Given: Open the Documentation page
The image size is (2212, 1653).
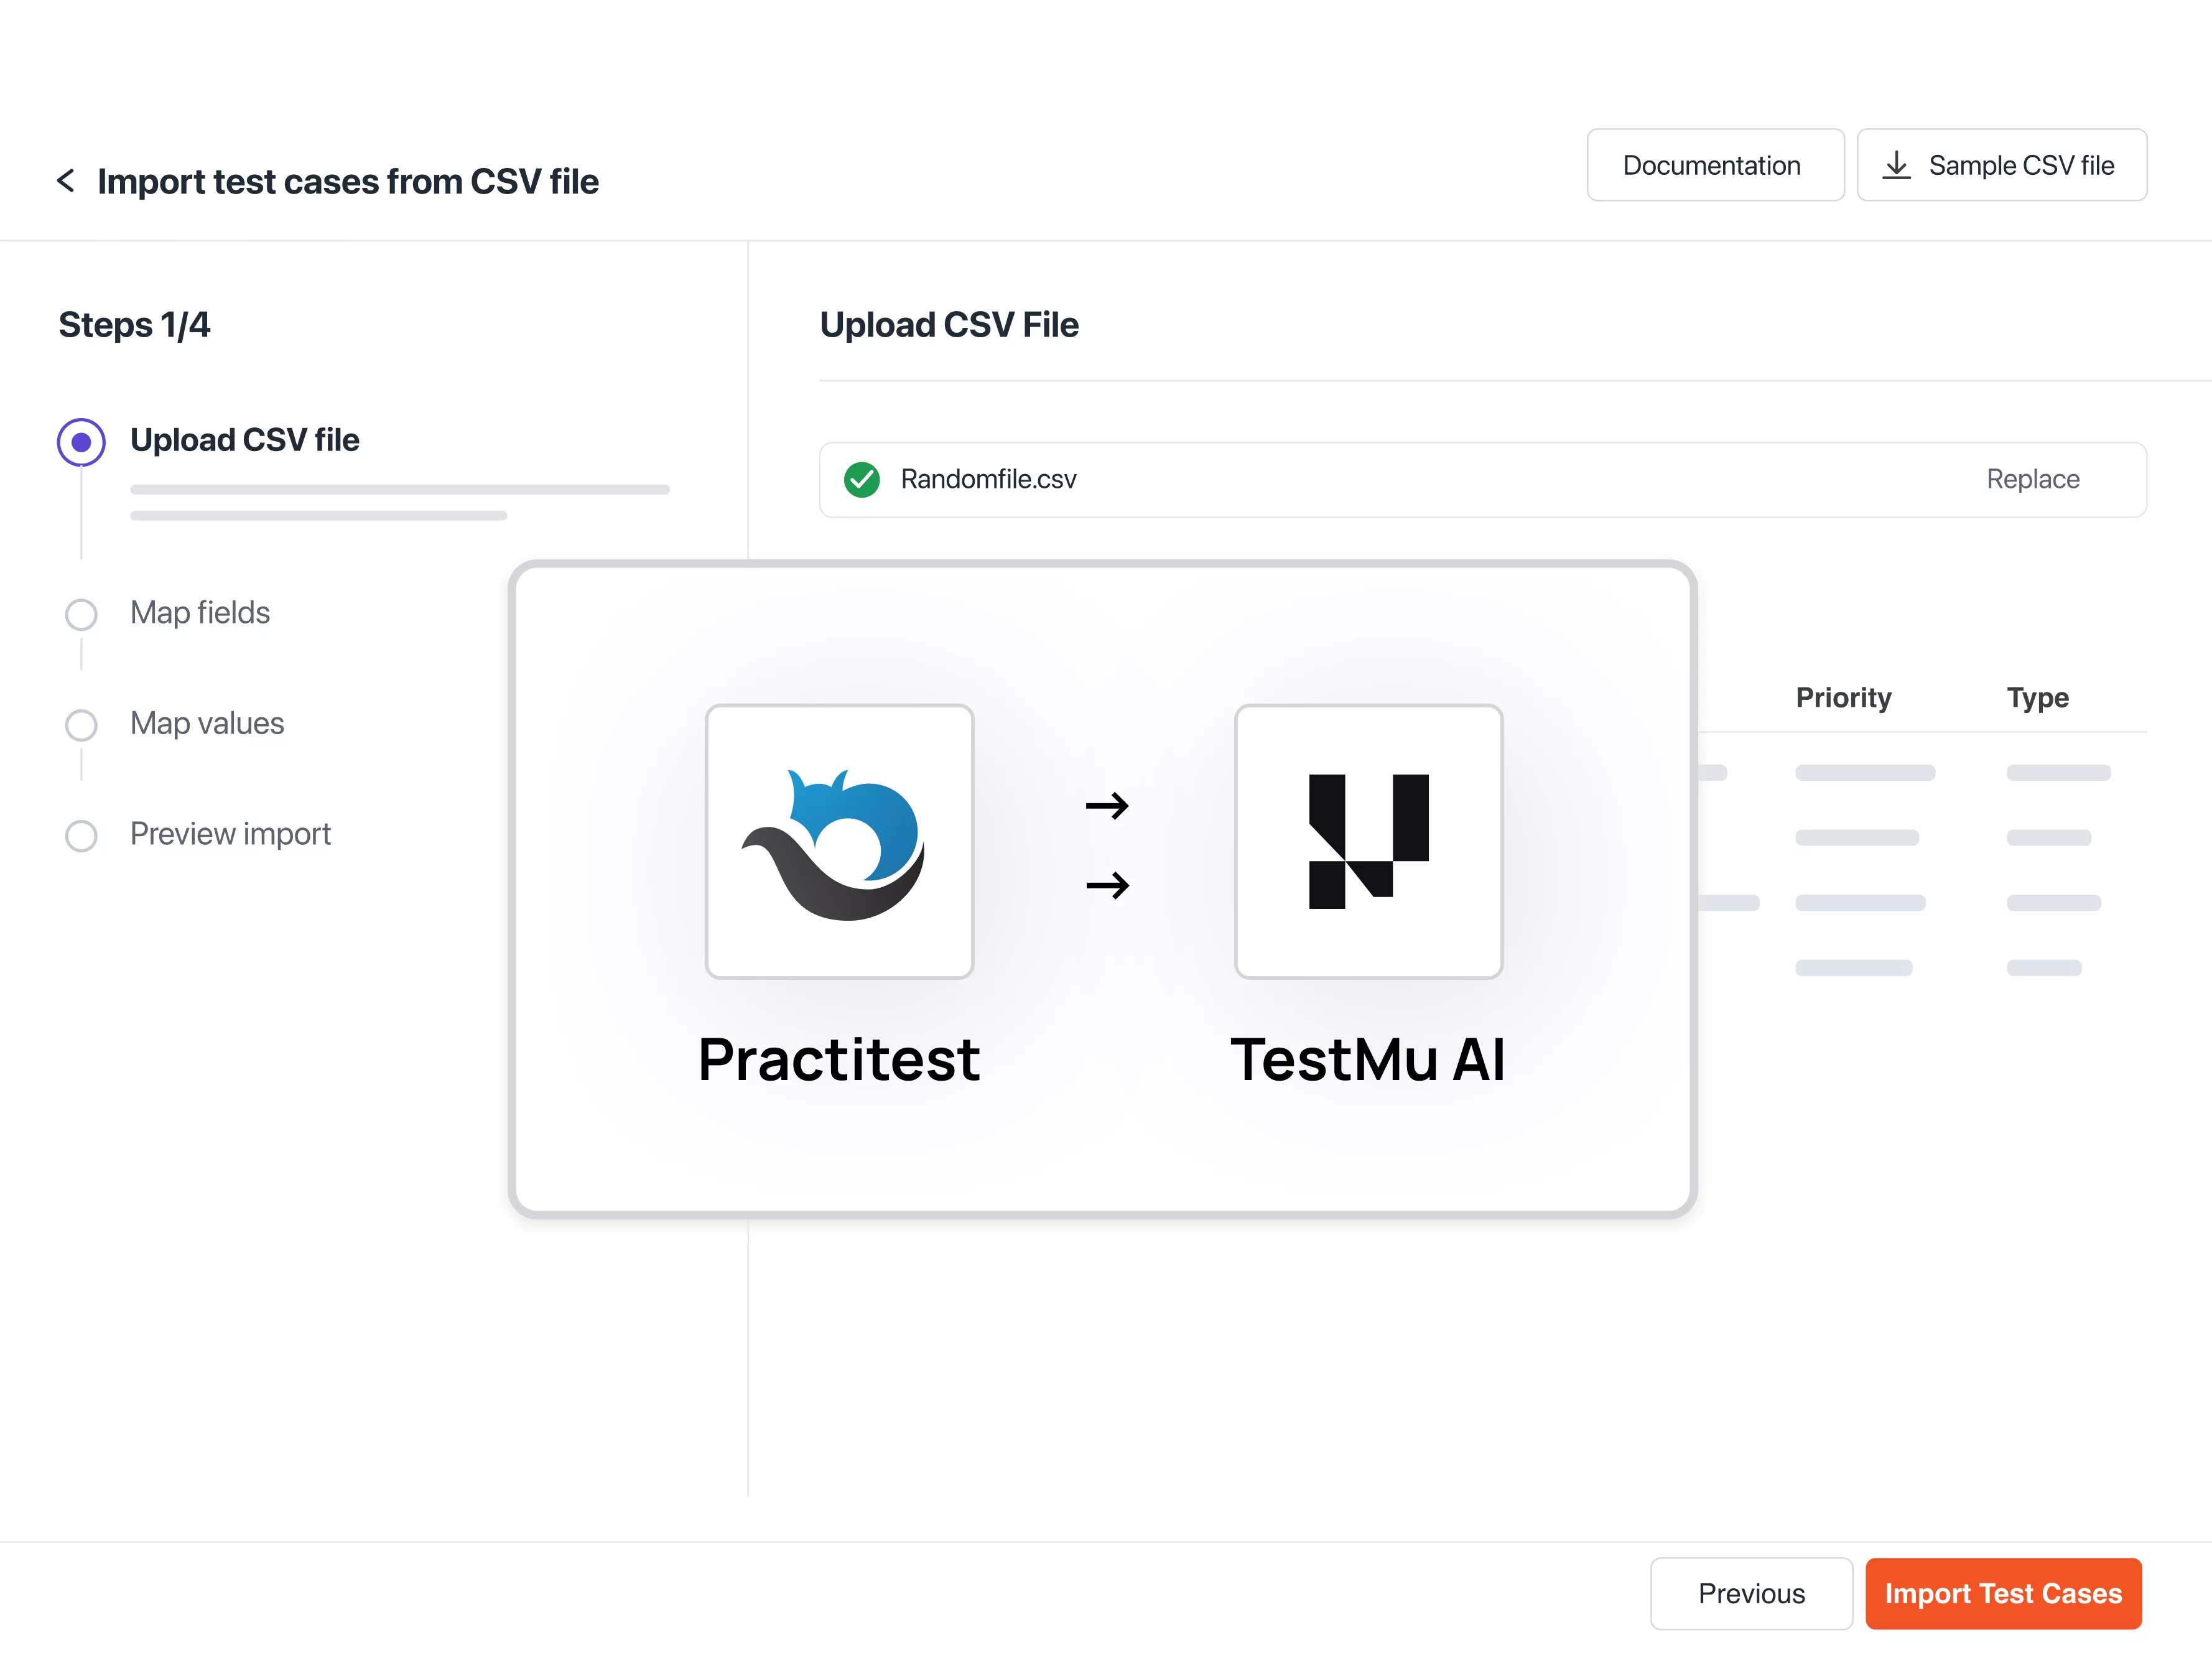Looking at the screenshot, I should tap(1715, 165).
